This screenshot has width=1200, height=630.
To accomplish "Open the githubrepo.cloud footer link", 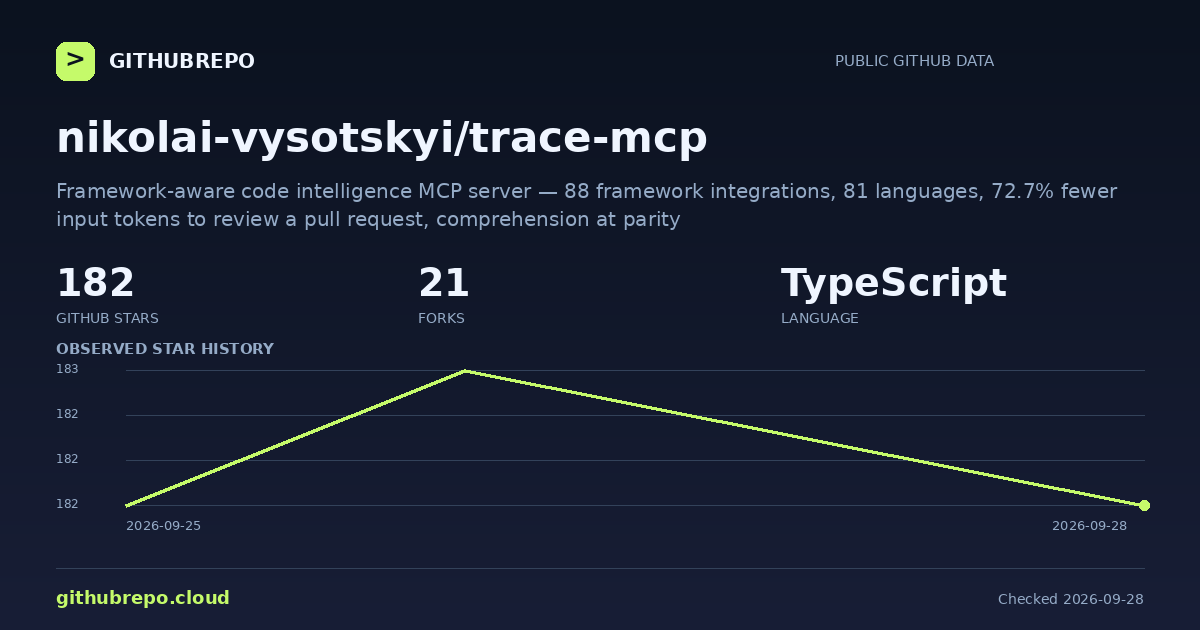I will click(143, 598).
